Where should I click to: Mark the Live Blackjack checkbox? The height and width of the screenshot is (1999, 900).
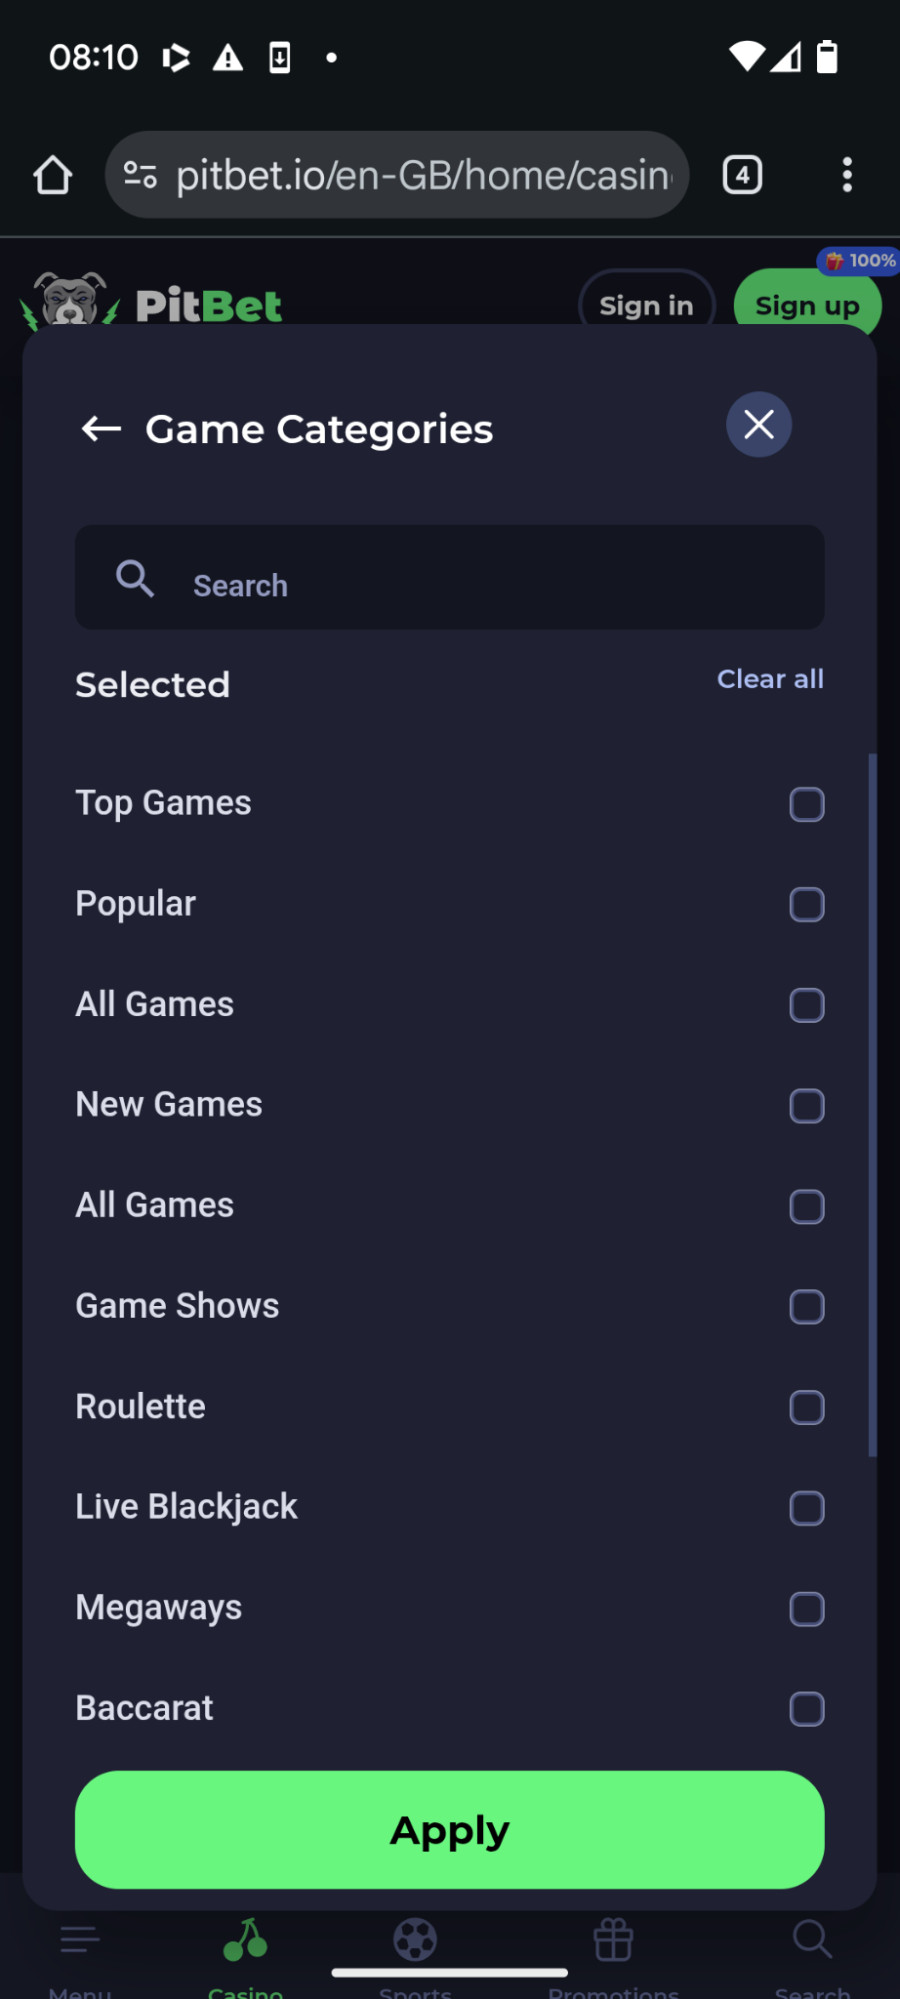(x=806, y=1508)
